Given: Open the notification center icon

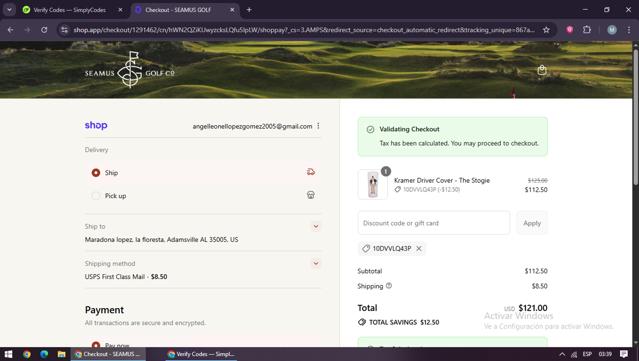Looking at the screenshot, I should (624, 354).
